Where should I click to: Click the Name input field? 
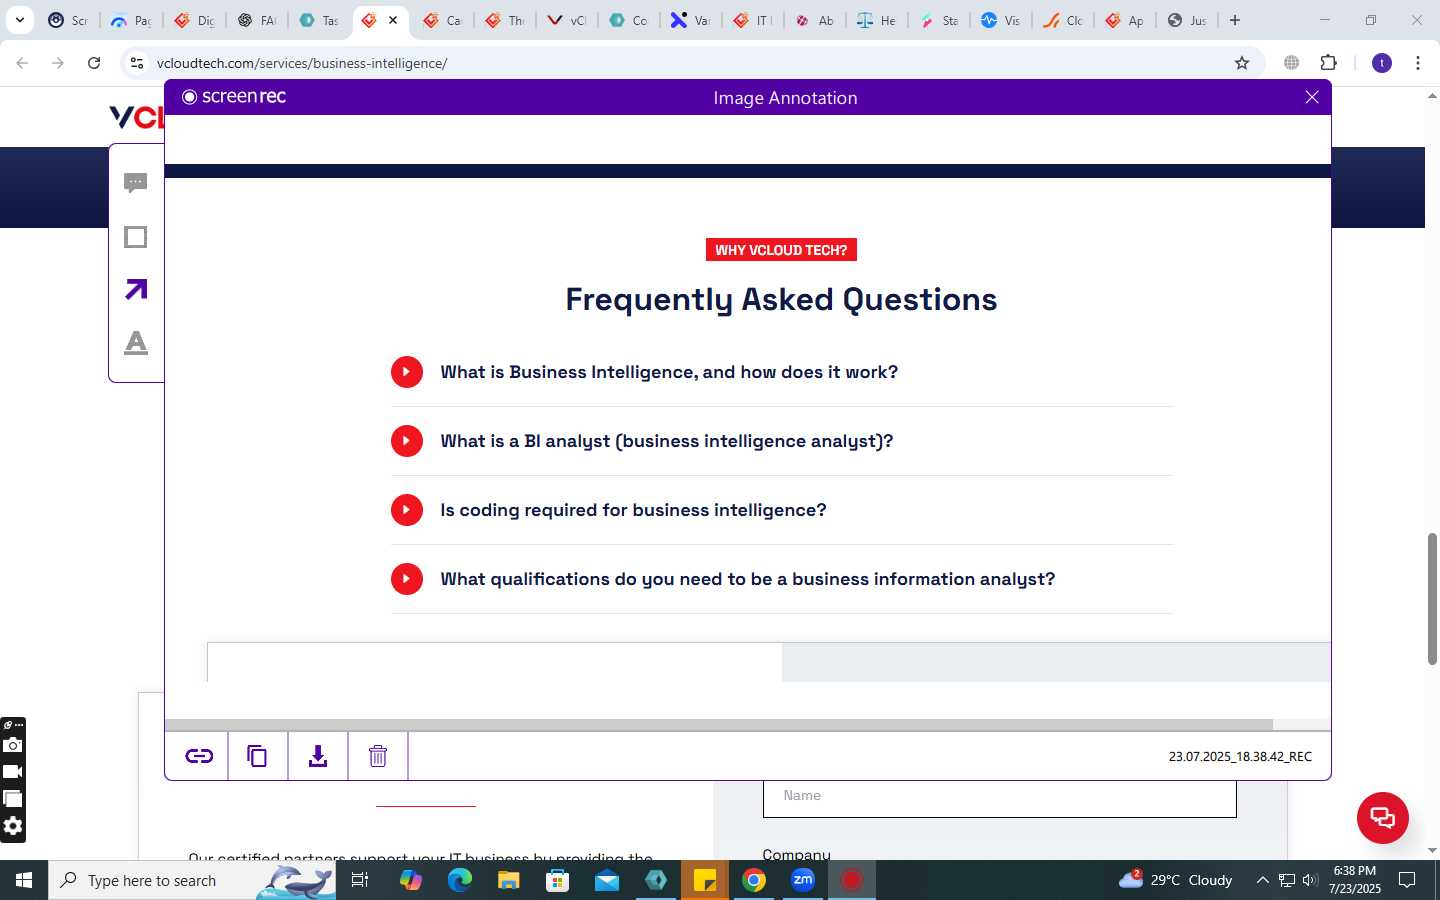pos(1000,798)
